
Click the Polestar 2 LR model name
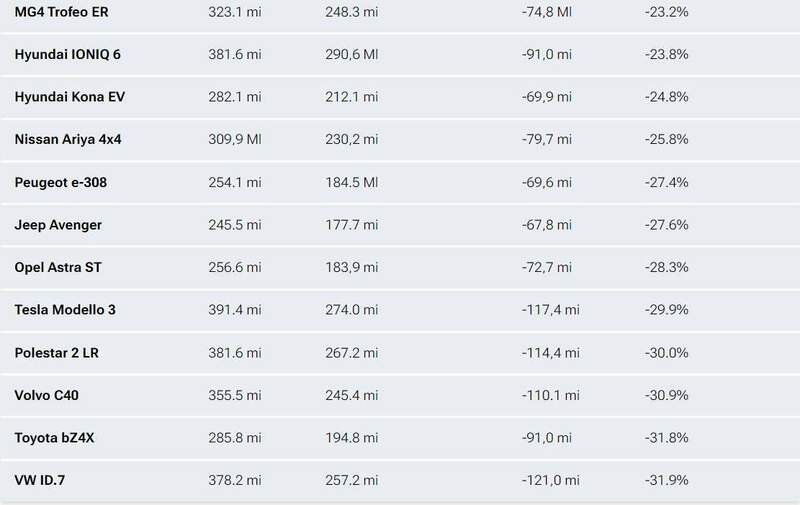tap(59, 353)
